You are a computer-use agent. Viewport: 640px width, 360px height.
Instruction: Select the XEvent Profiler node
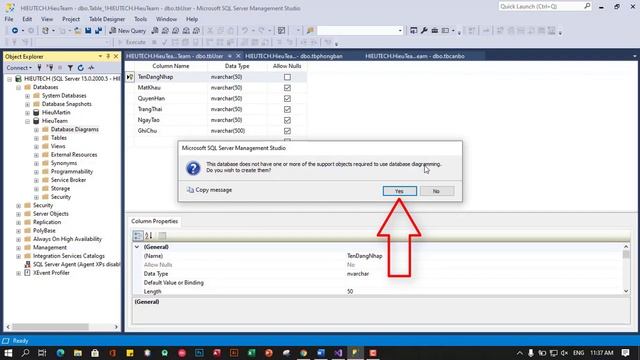[x=51, y=273]
